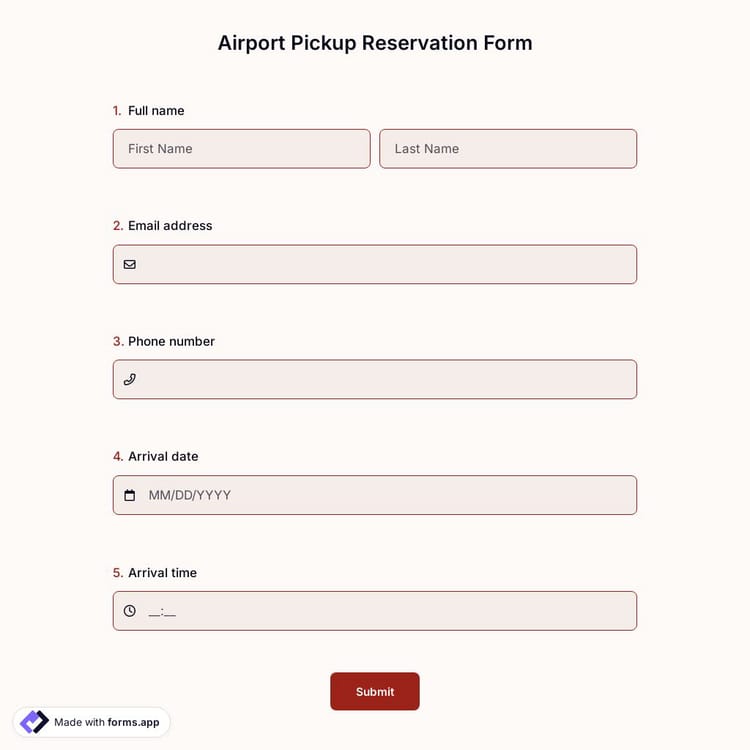Select the MM/DD/YYYY arrival date field
Screen dimensions: 750x750
pyautogui.click(x=385, y=495)
